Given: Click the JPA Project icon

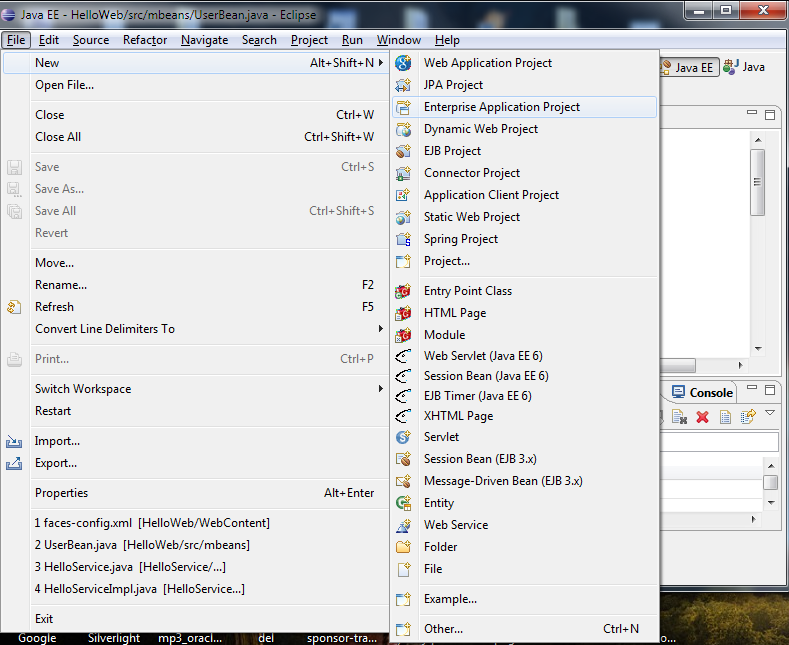Looking at the screenshot, I should point(403,85).
